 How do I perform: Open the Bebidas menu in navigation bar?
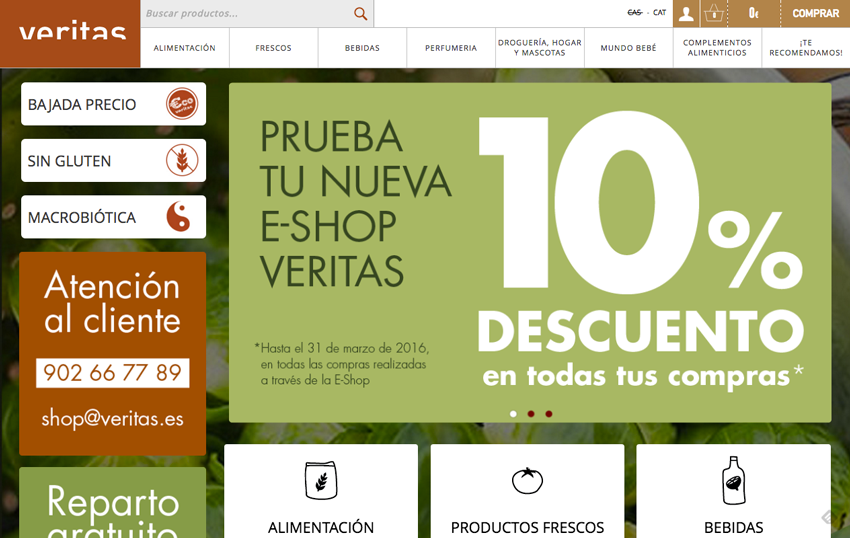(x=362, y=48)
